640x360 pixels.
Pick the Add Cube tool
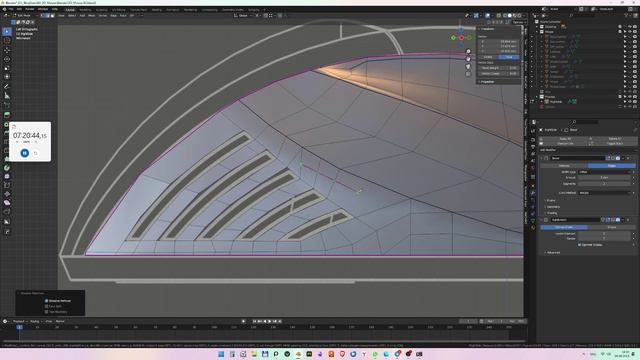(x=7, y=105)
